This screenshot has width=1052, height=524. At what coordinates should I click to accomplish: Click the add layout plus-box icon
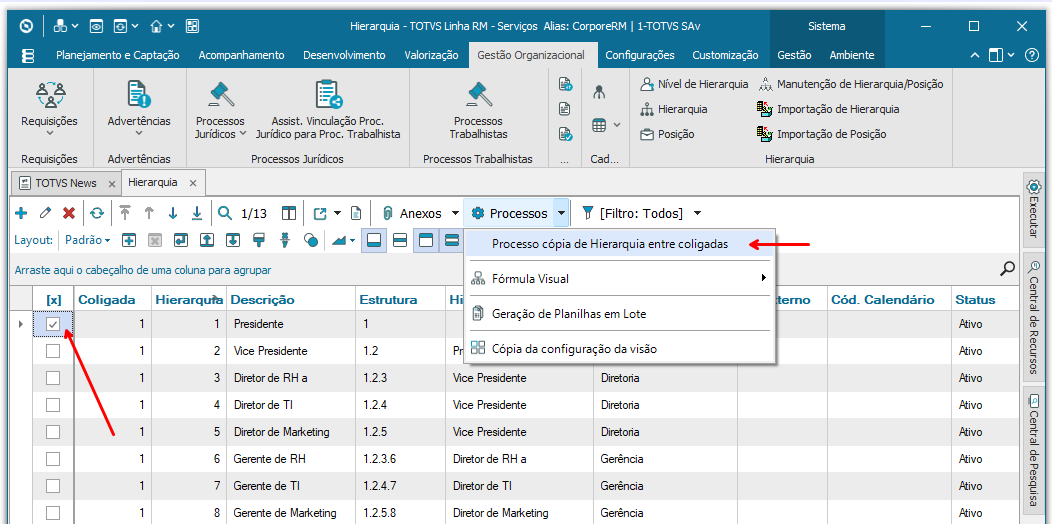pos(129,240)
